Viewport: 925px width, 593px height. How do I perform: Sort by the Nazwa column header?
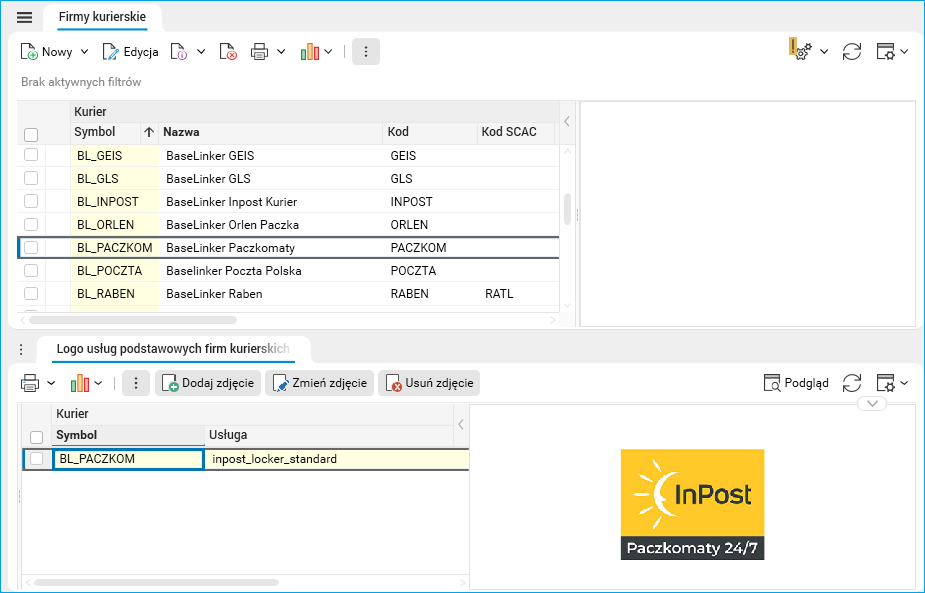tap(270, 132)
